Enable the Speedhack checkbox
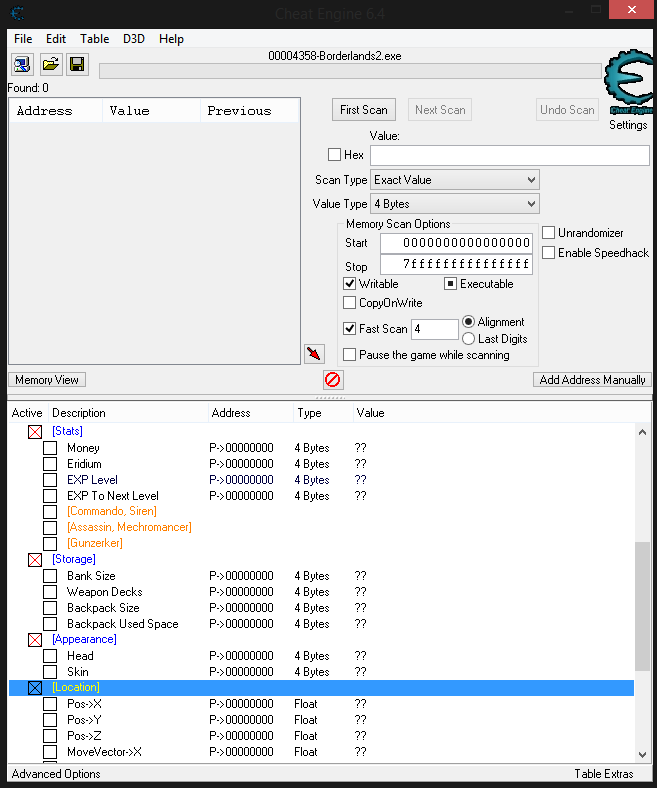The height and width of the screenshot is (788, 657). (549, 253)
